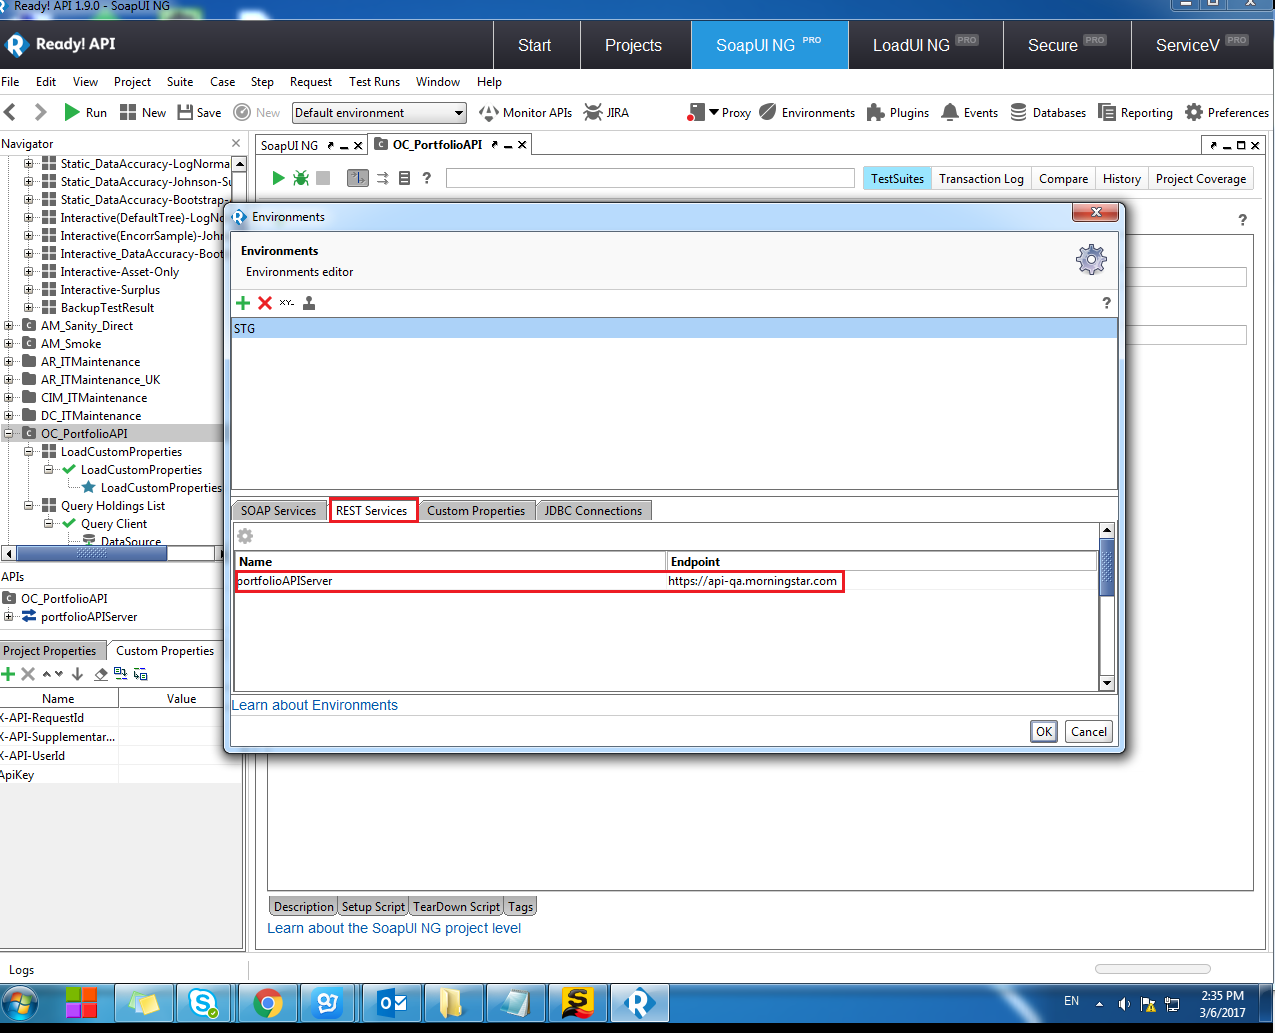Open the Environments dialog gear settings icon

[1091, 260]
